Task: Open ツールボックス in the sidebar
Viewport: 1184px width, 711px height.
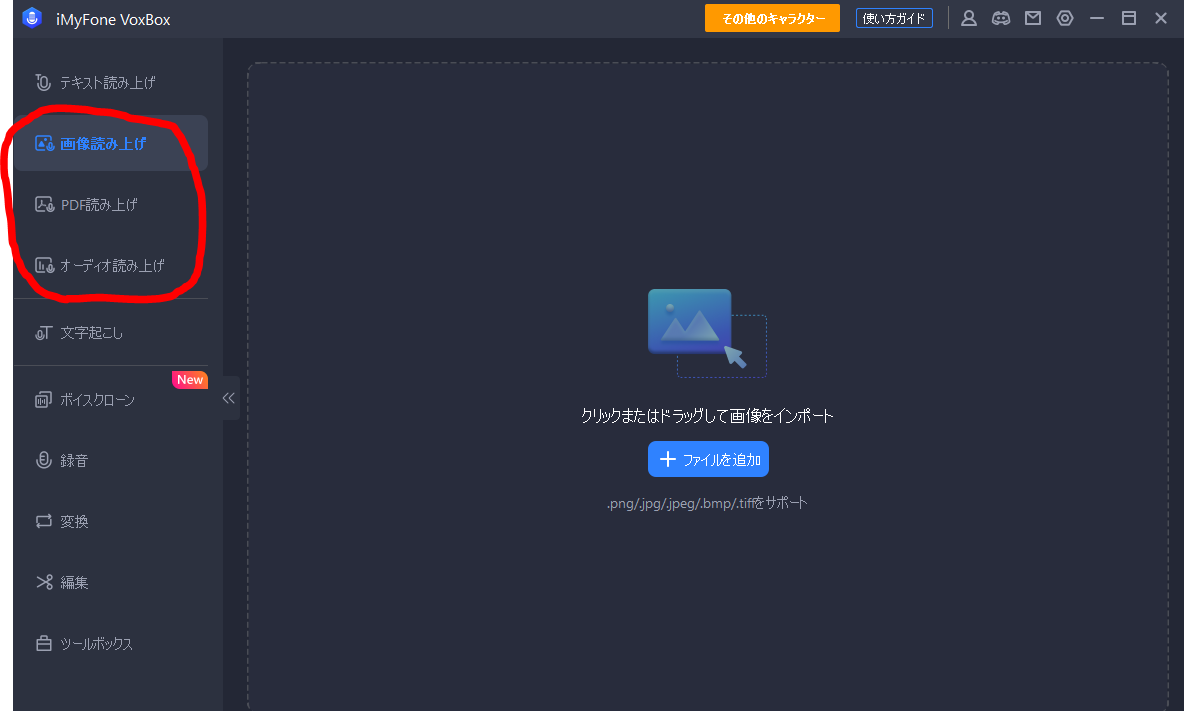Action: tap(96, 644)
